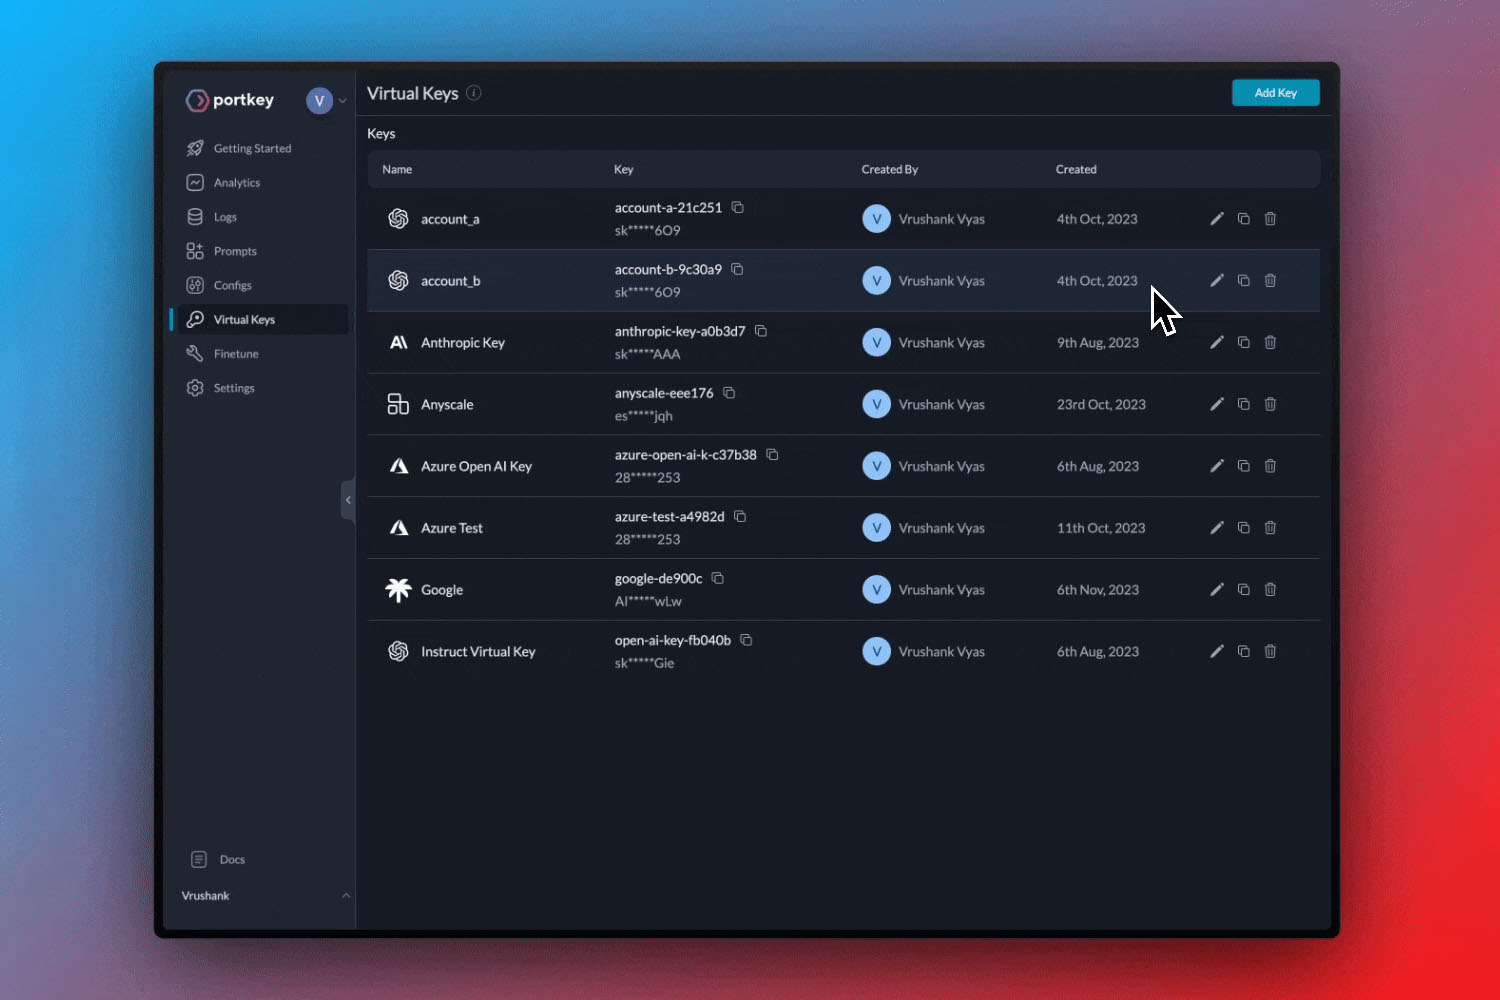The height and width of the screenshot is (1000, 1500).
Task: Copy the account-b-9c30a9 key
Action: click(737, 269)
